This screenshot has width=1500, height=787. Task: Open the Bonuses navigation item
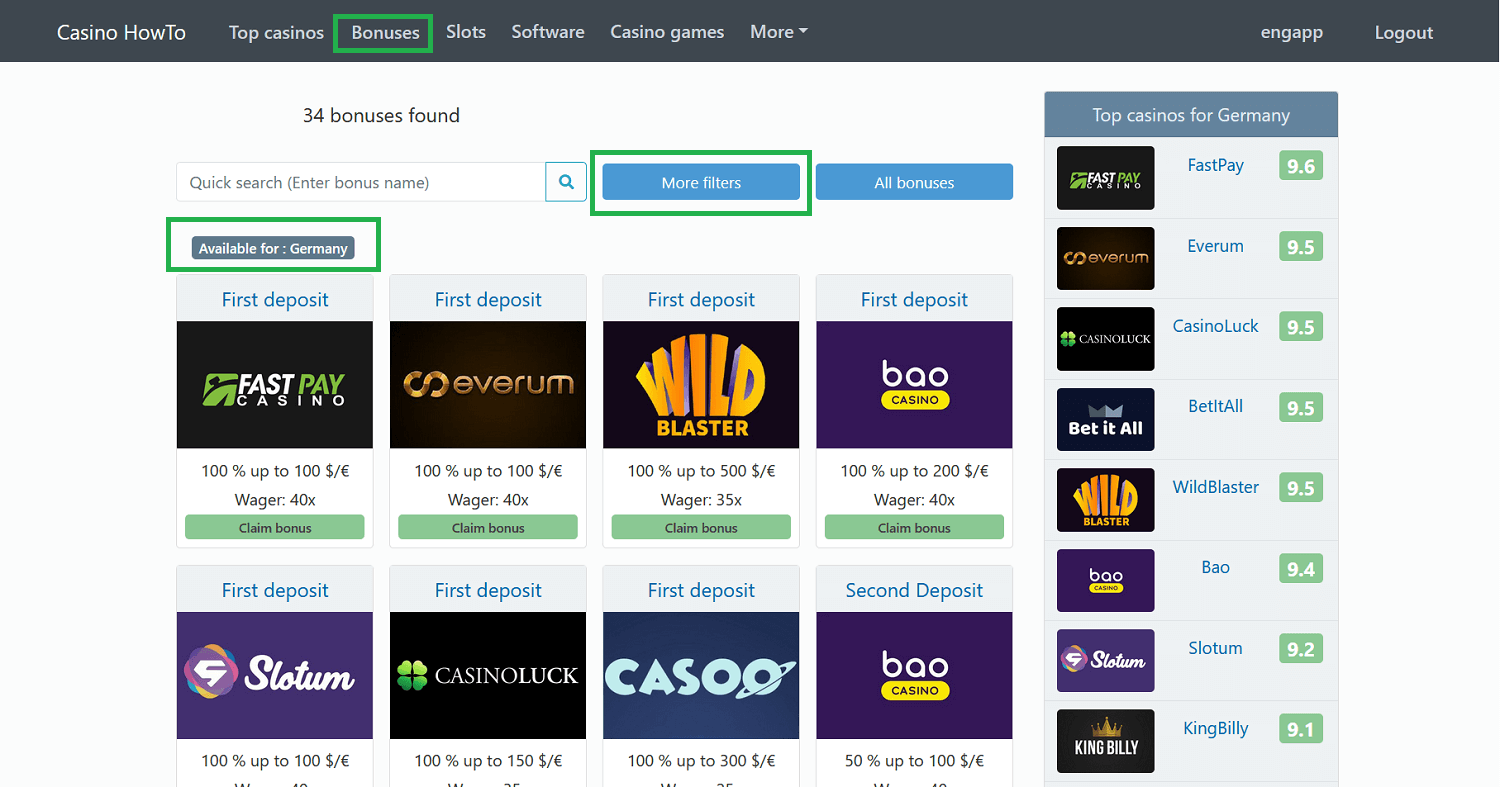coord(385,32)
